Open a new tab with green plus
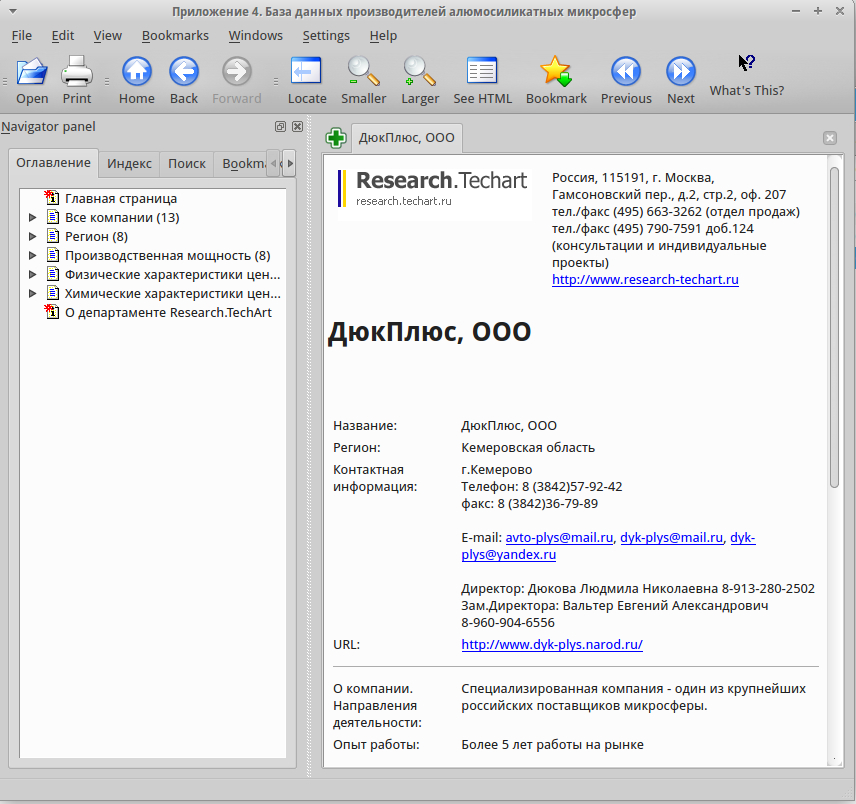Viewport: 856px width, 804px height. pyautogui.click(x=336, y=138)
